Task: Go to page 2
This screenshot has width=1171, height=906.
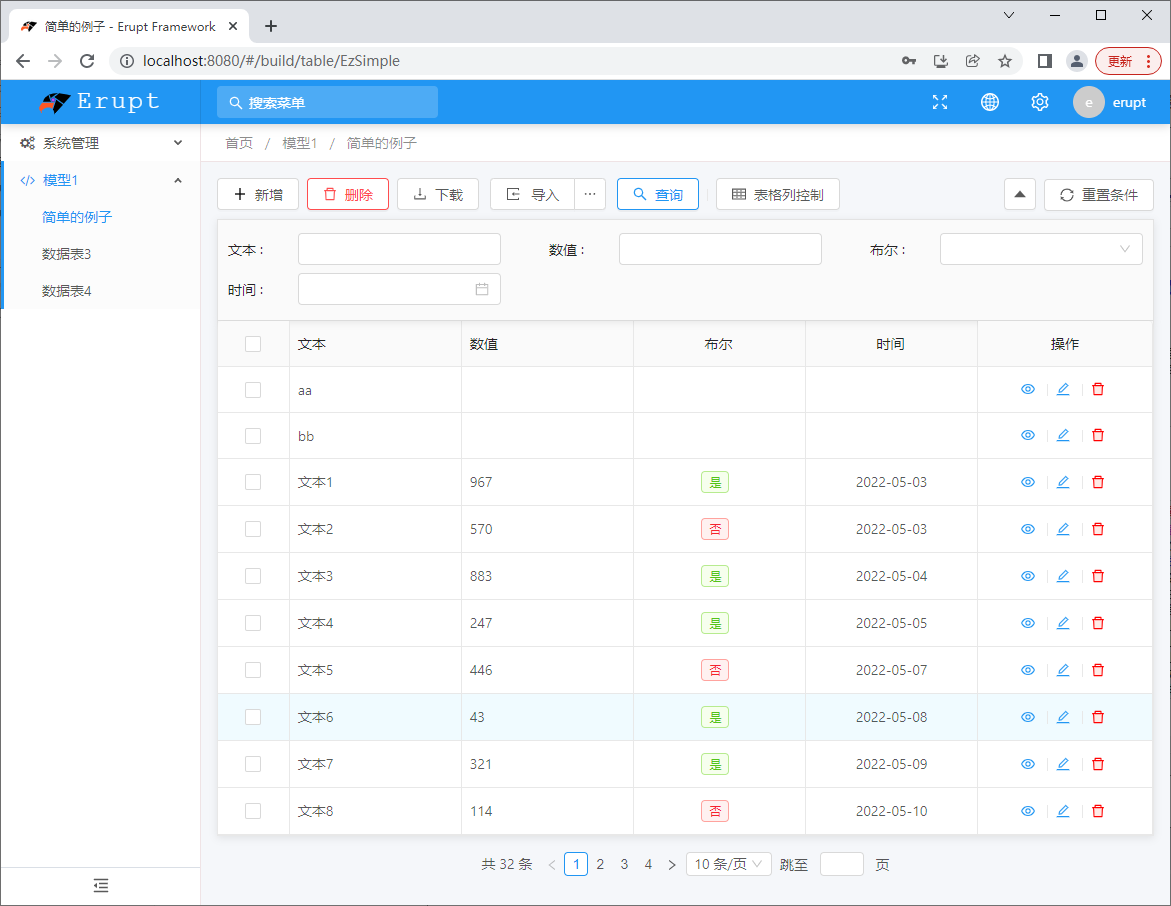Action: [x=600, y=864]
